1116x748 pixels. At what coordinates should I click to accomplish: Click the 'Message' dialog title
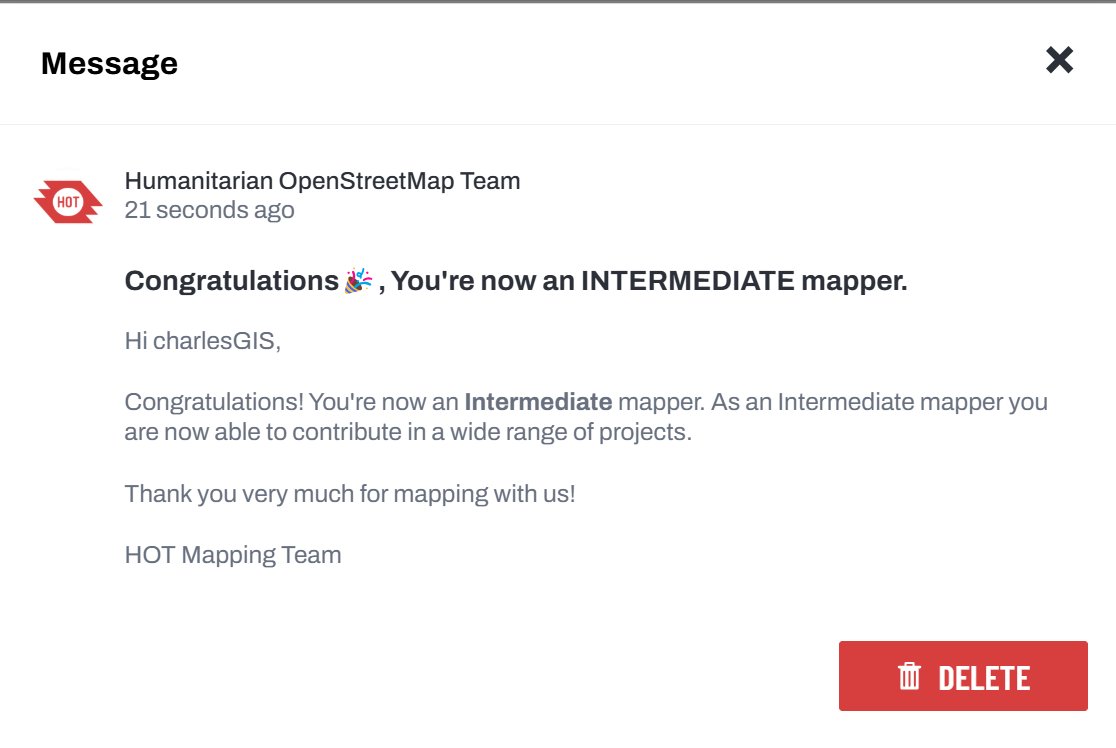[110, 63]
